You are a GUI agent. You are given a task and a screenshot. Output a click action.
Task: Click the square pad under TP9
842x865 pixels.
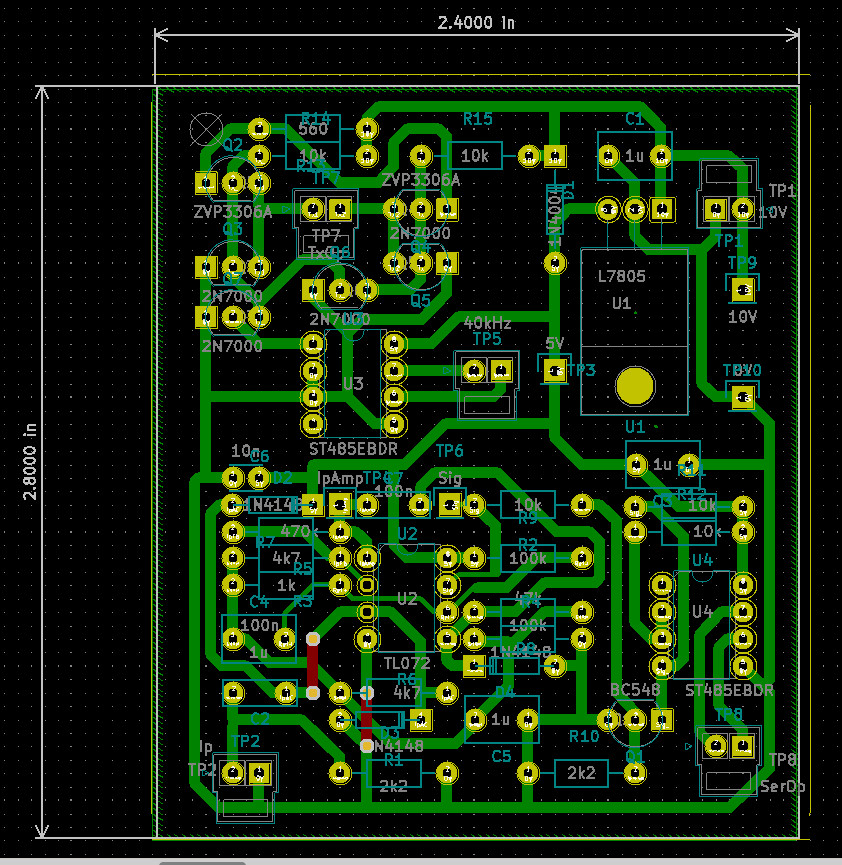coord(743,290)
